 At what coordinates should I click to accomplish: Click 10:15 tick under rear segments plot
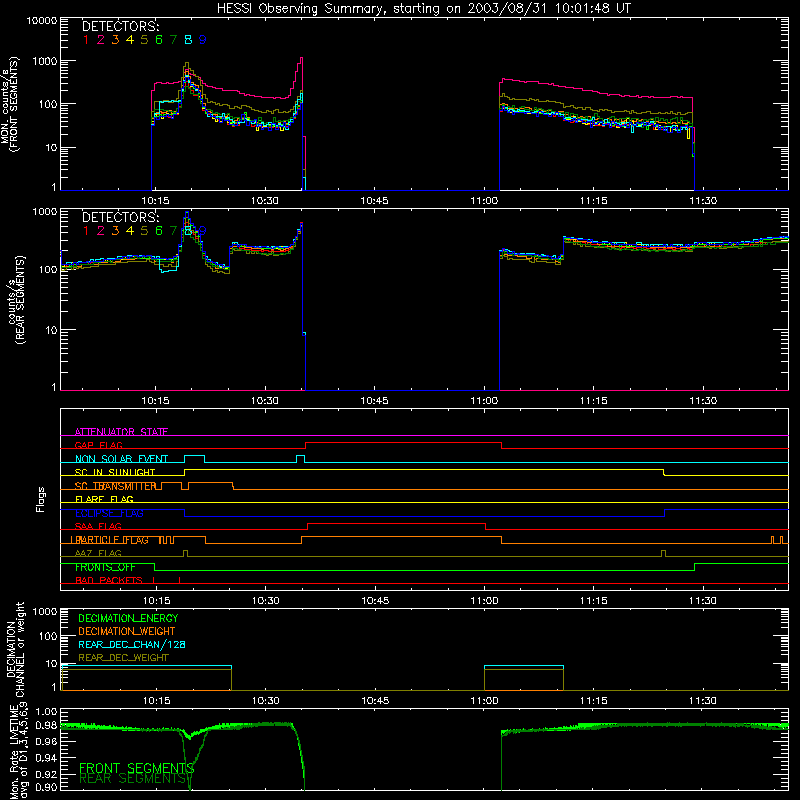(155, 401)
